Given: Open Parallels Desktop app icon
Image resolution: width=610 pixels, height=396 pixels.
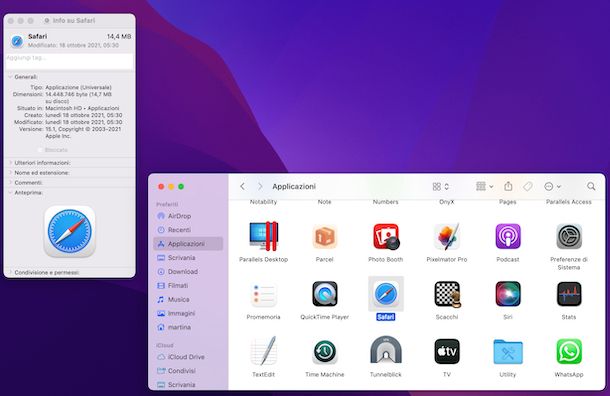Looking at the screenshot, I should tap(263, 236).
